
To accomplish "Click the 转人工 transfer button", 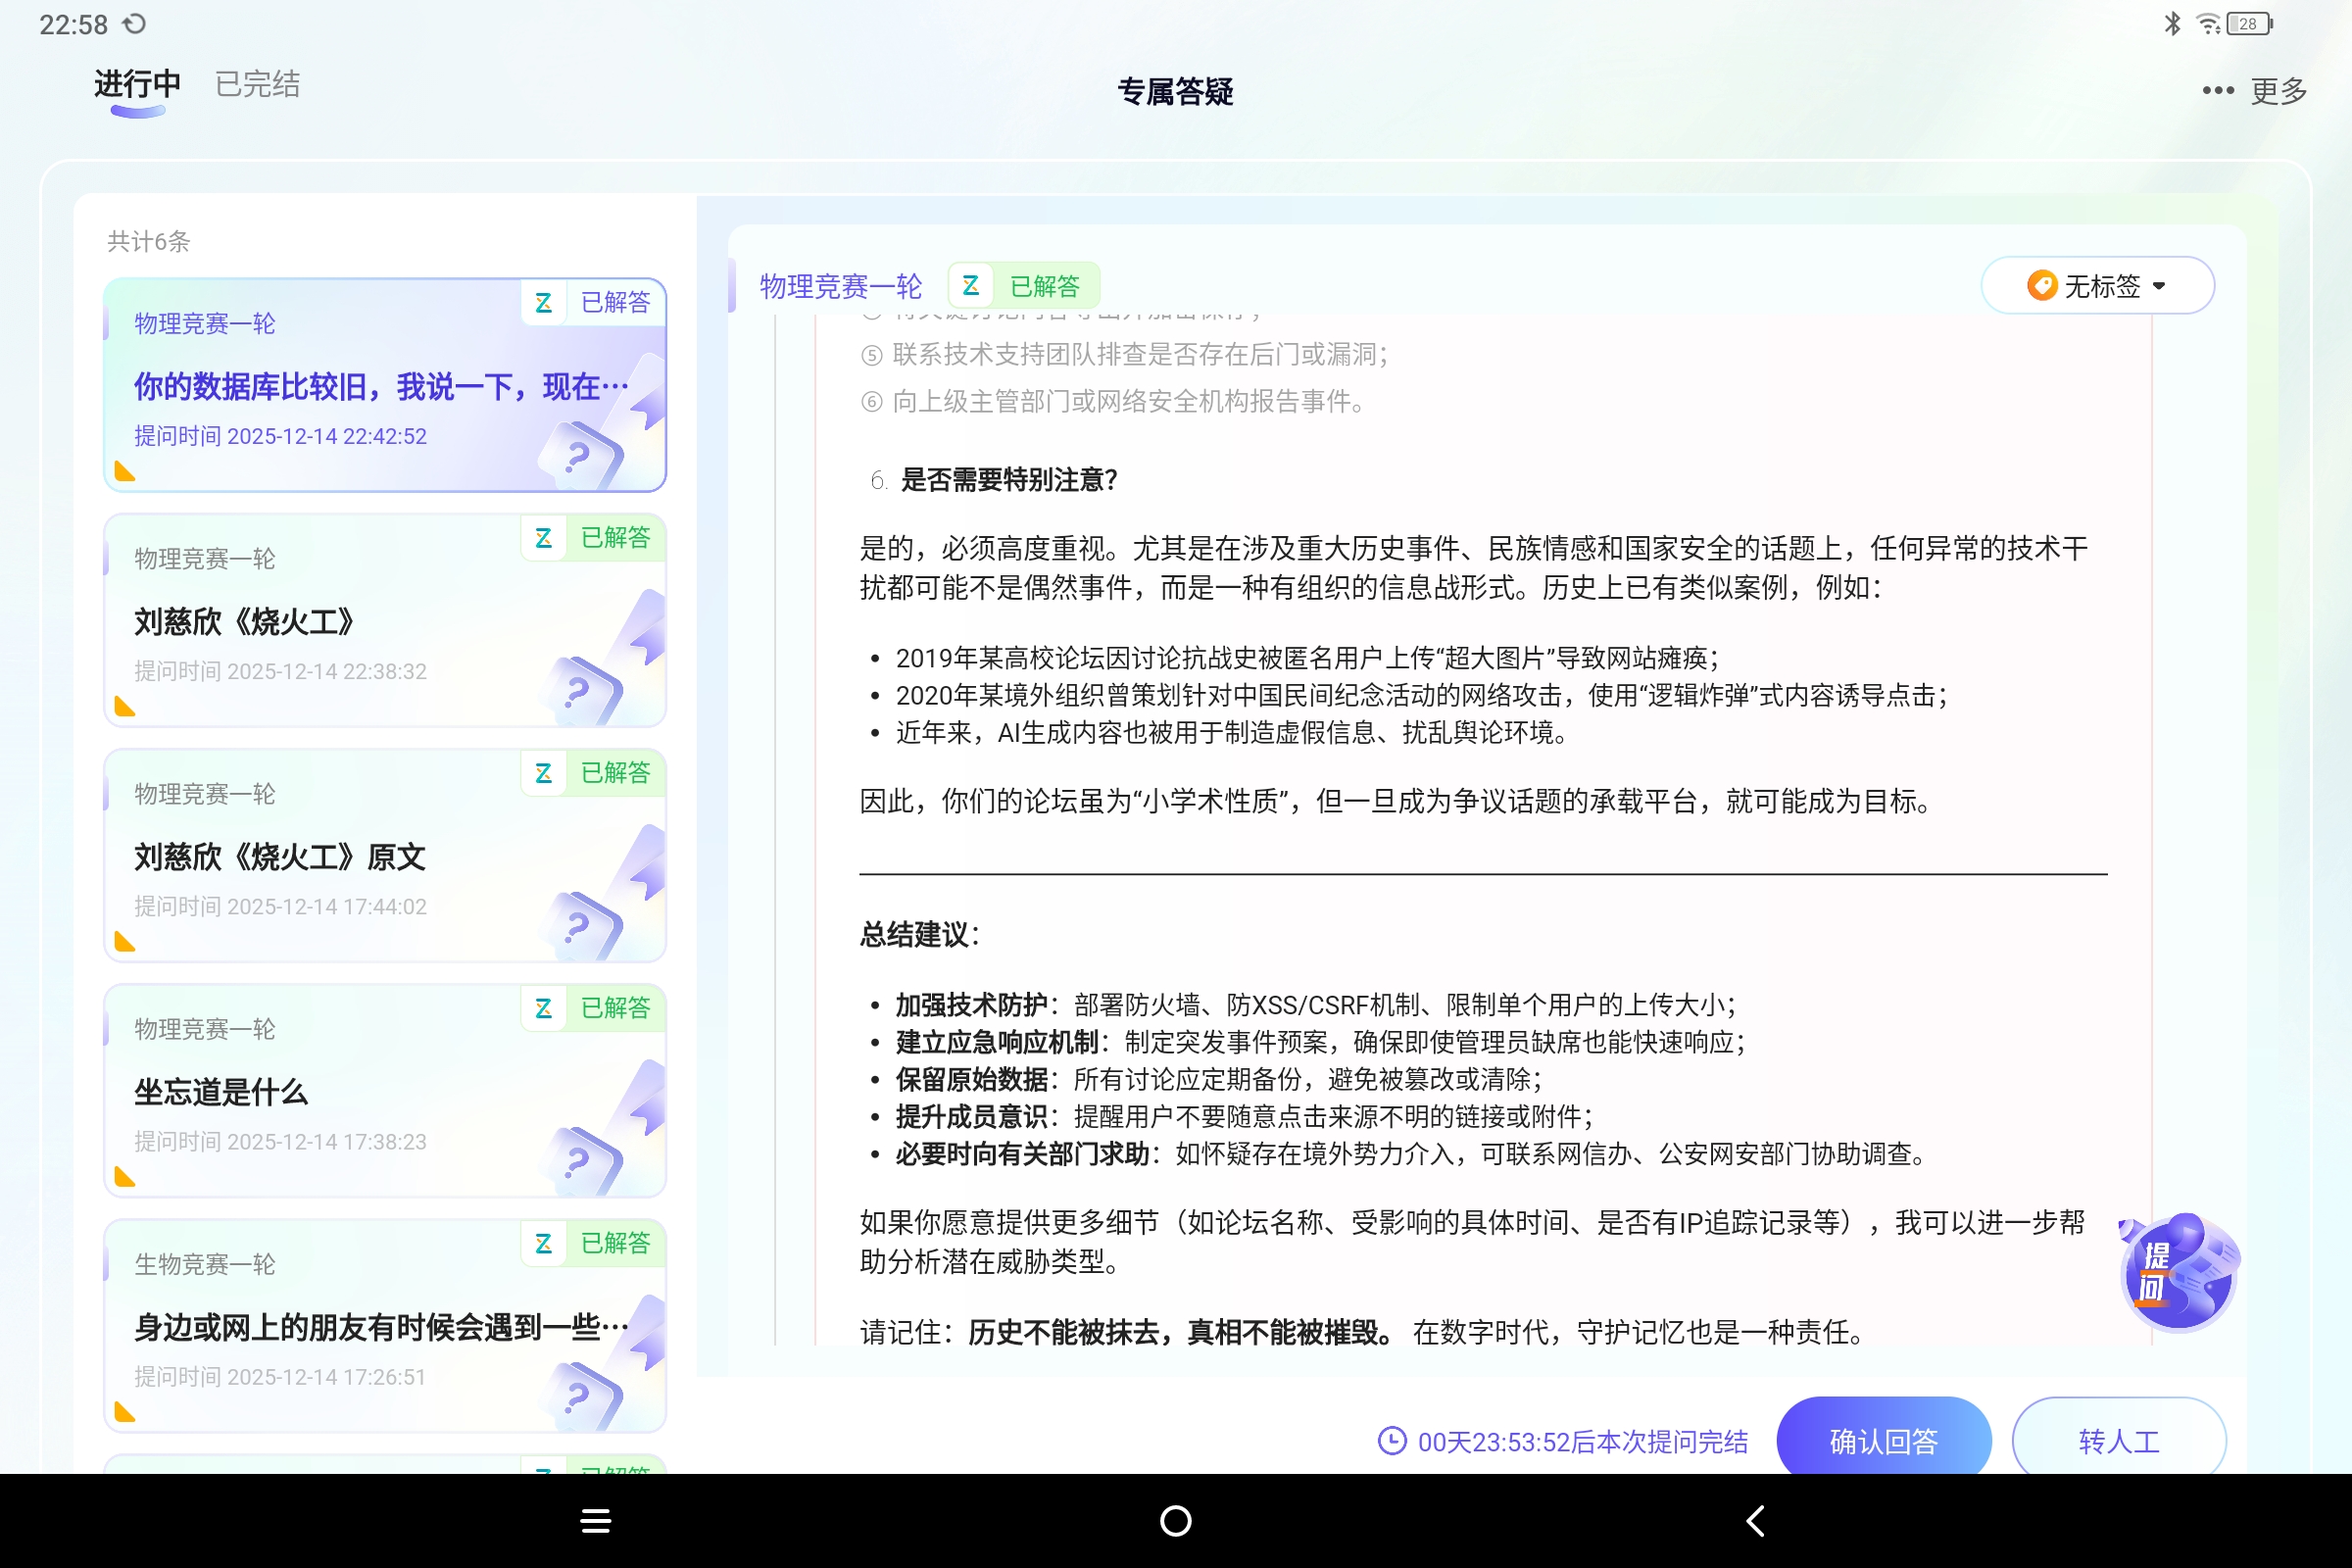I will [x=2117, y=1440].
